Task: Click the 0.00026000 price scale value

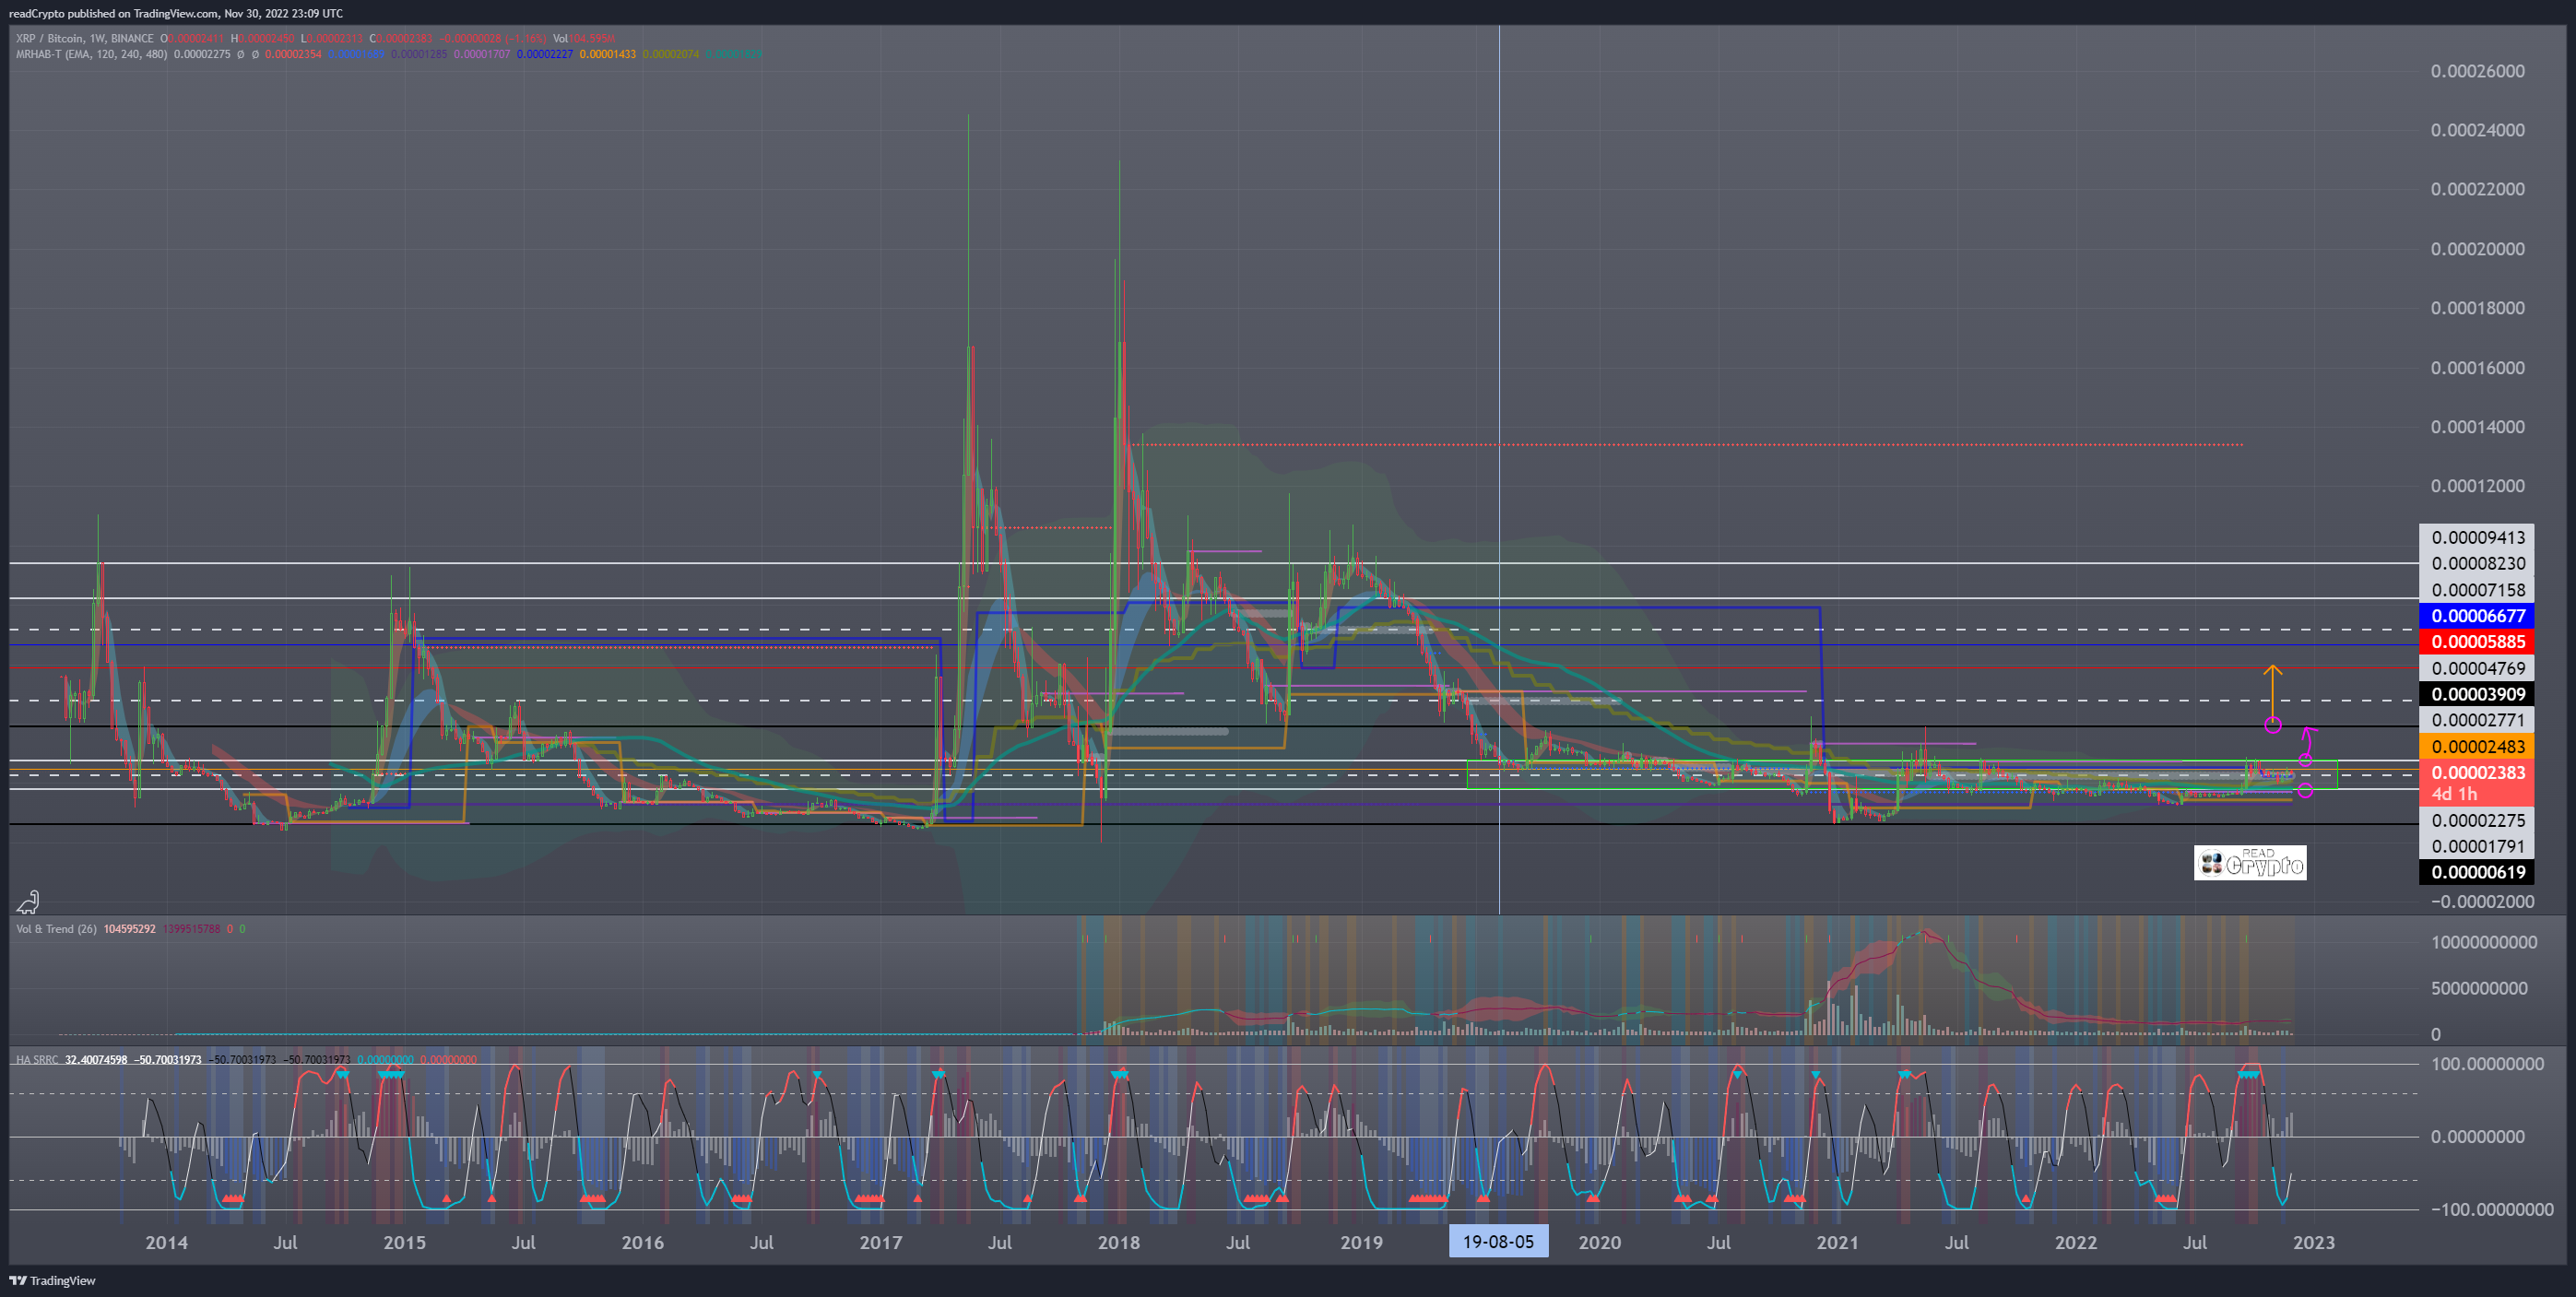Action: click(2477, 71)
